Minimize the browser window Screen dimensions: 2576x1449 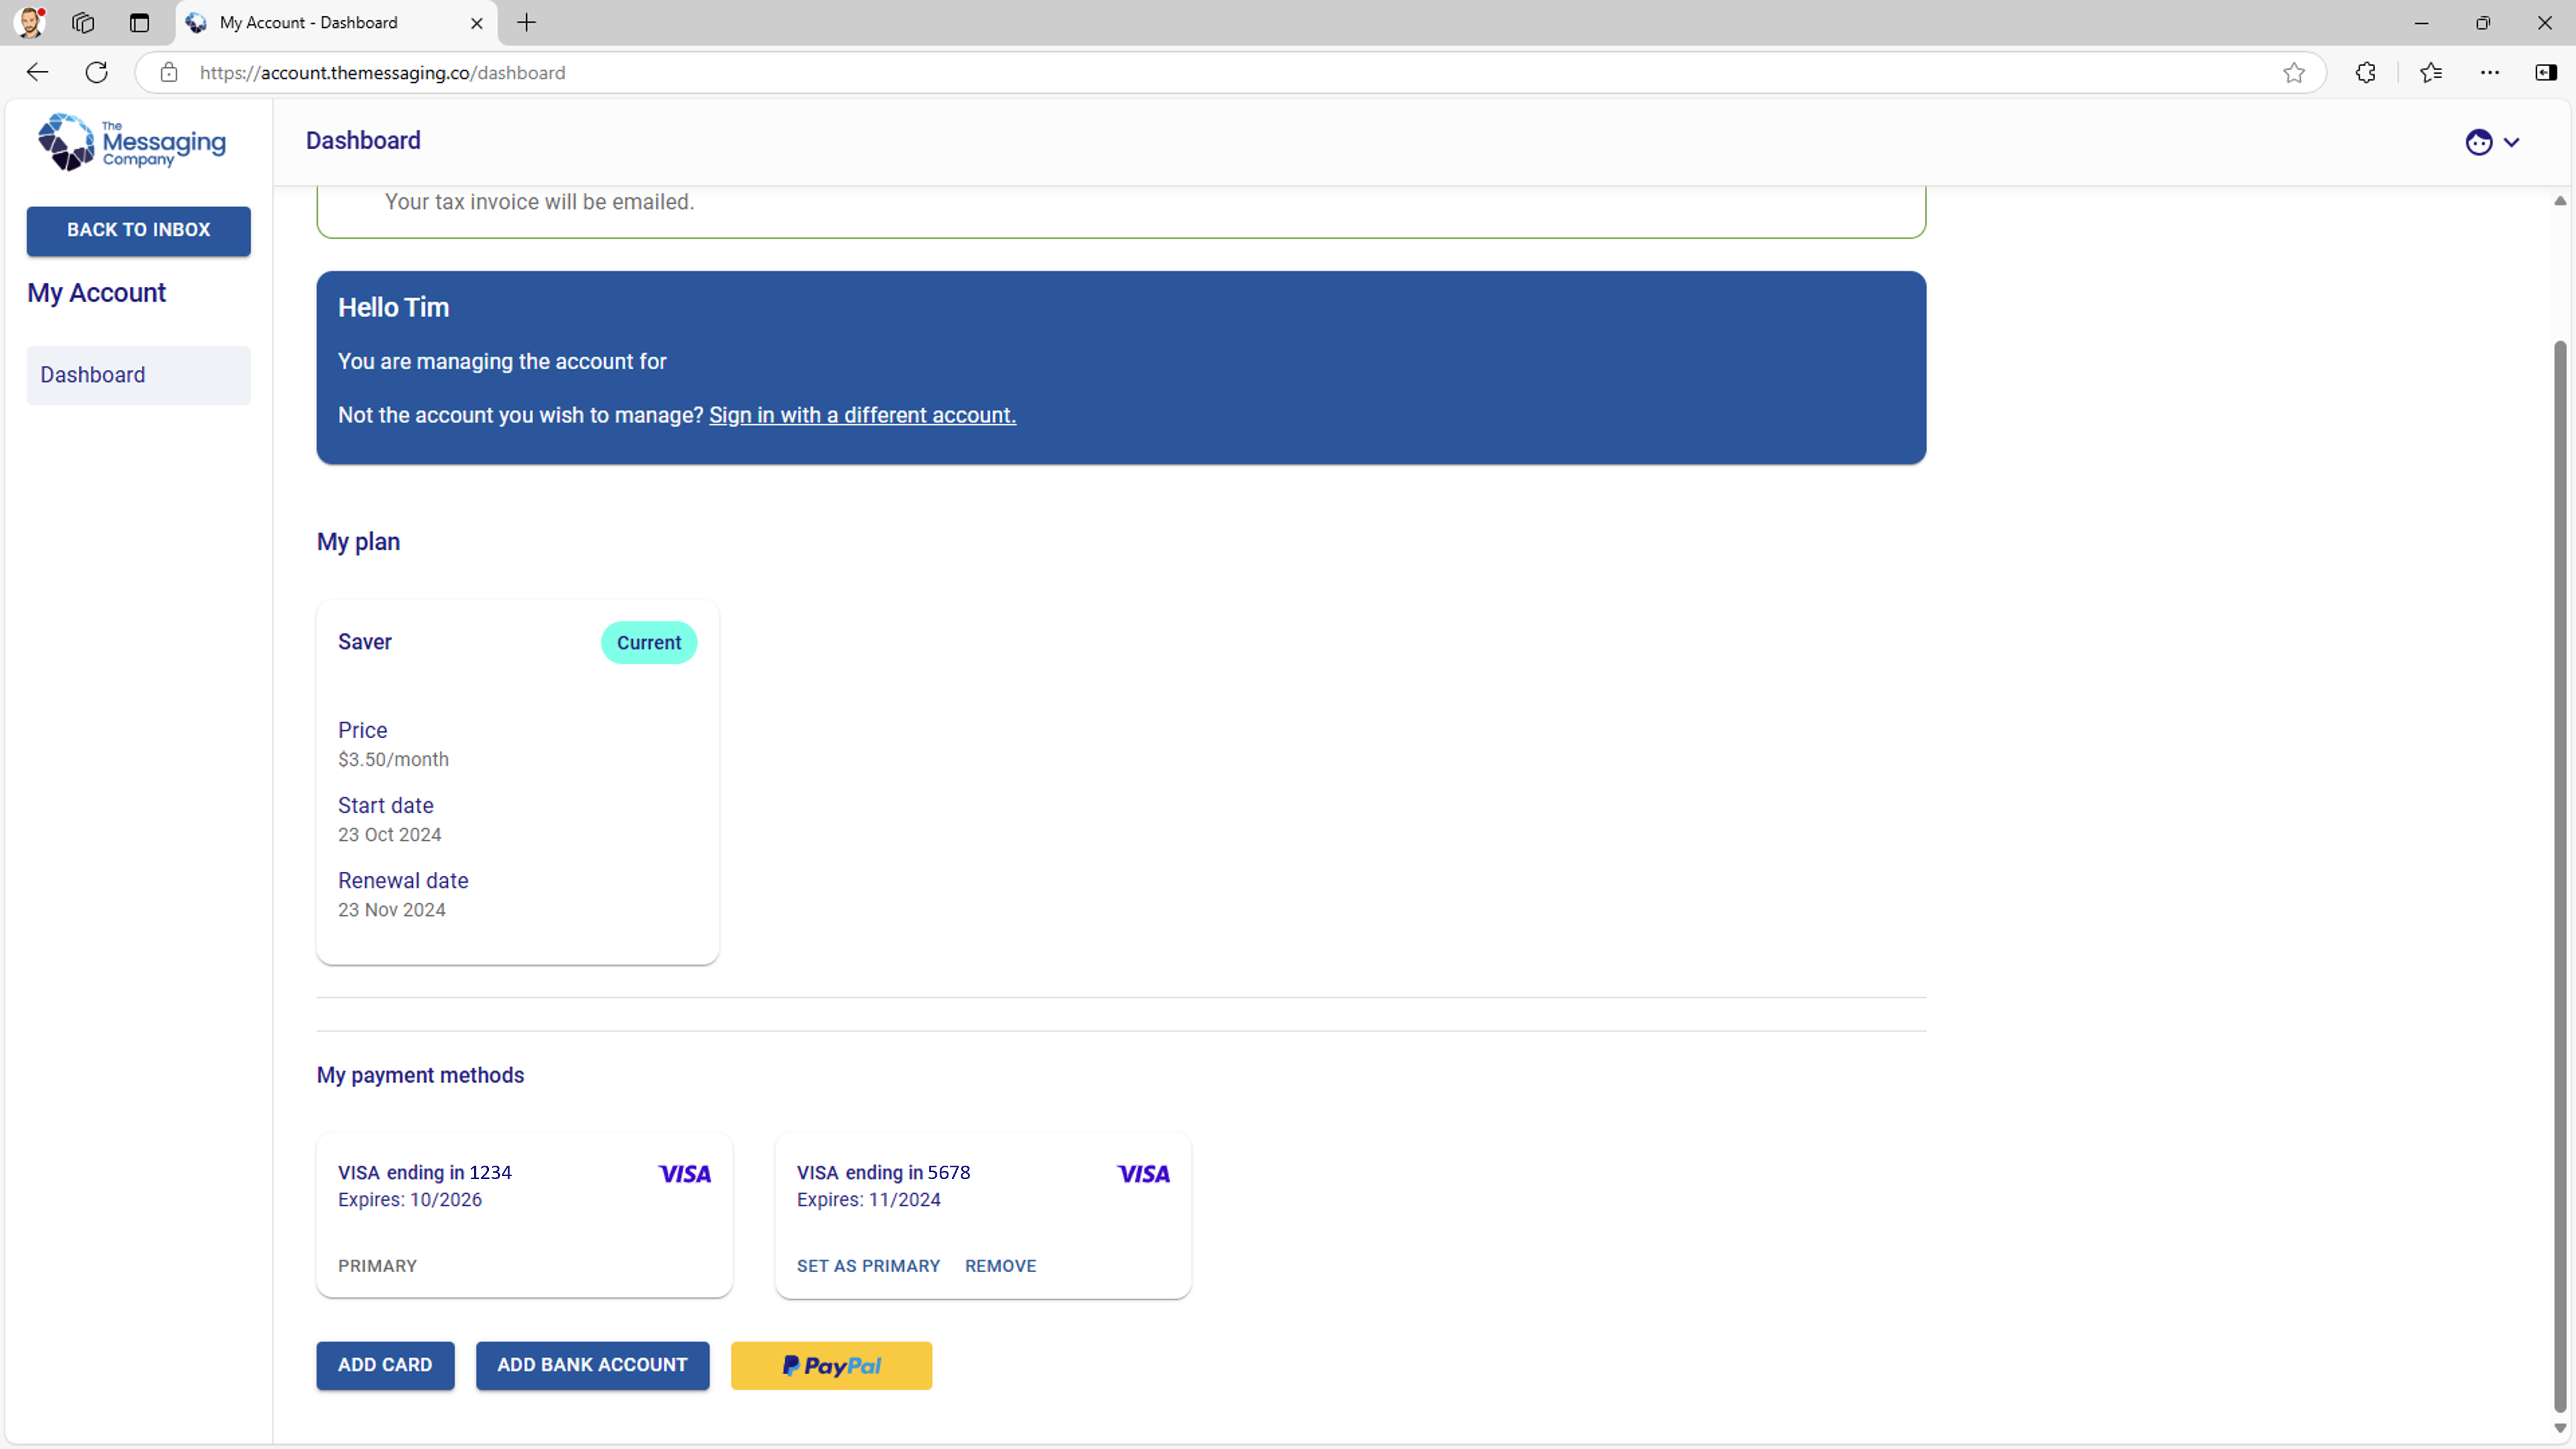(2421, 22)
